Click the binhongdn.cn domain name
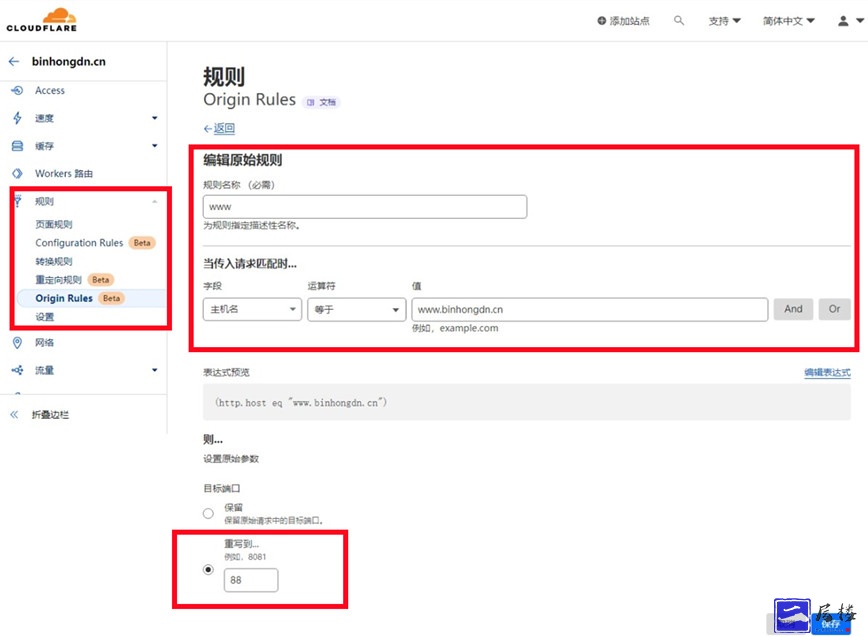This screenshot has width=868, height=637. (x=69, y=61)
